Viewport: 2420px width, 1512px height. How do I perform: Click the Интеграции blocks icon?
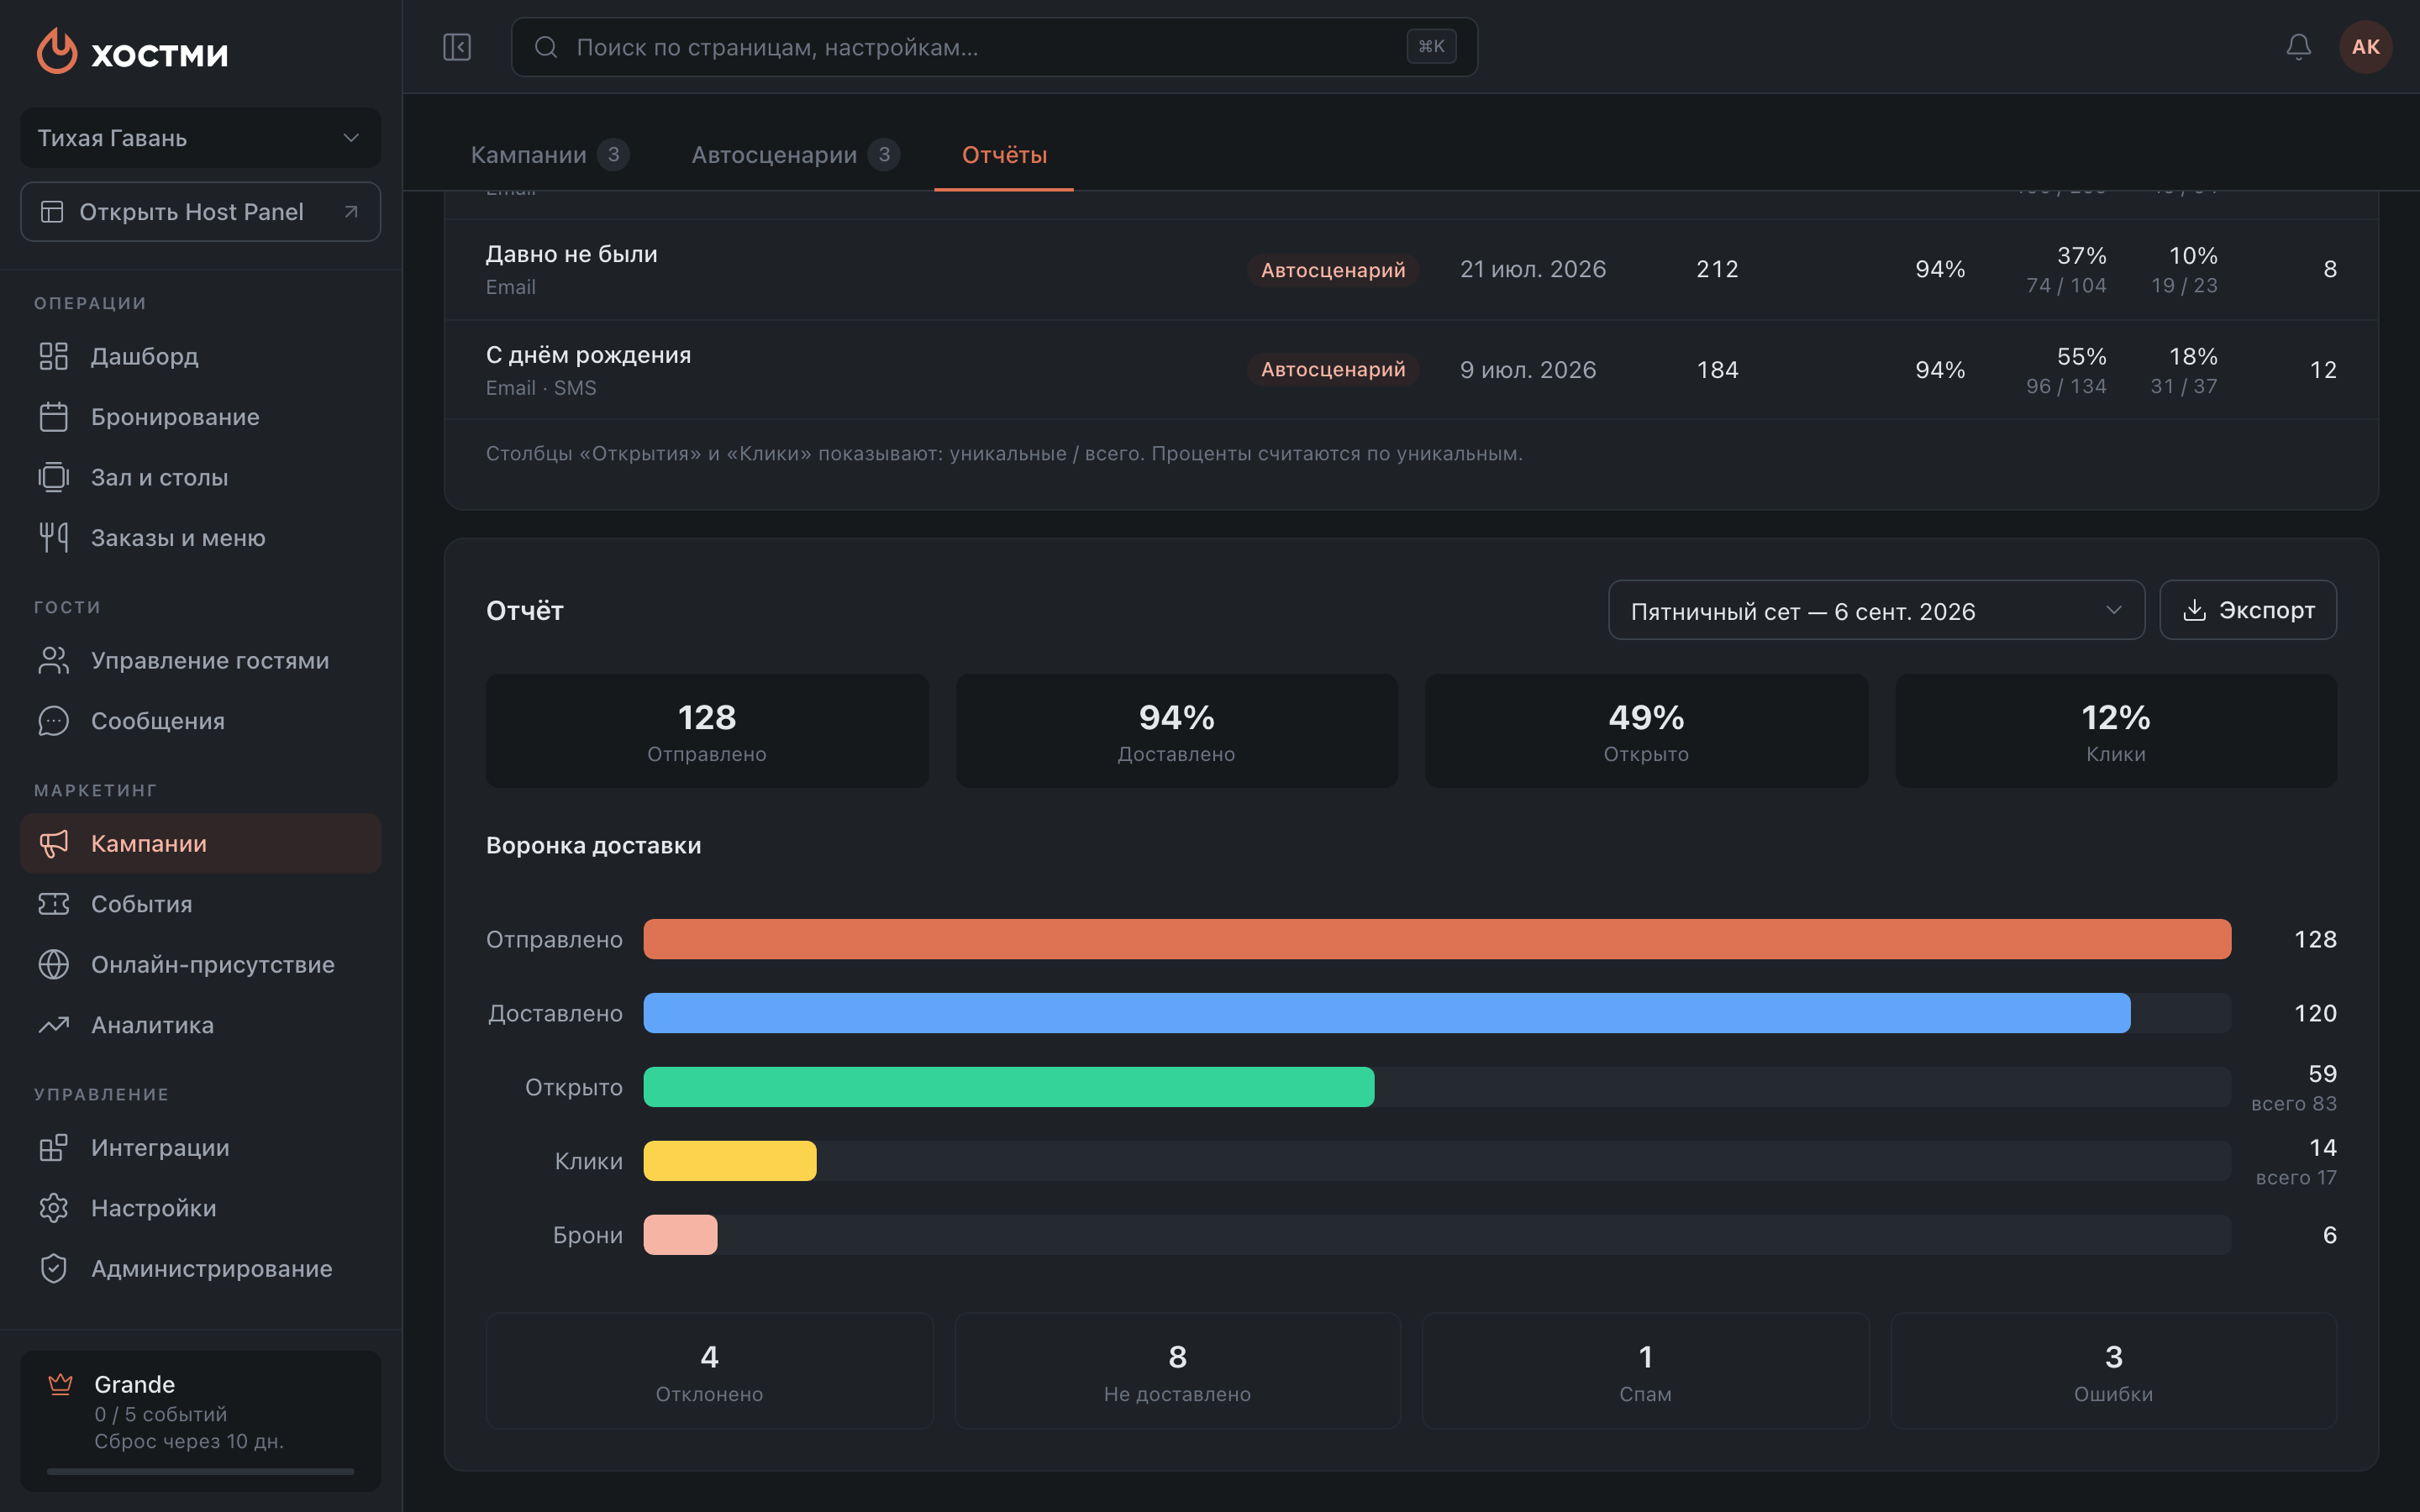(x=54, y=1147)
